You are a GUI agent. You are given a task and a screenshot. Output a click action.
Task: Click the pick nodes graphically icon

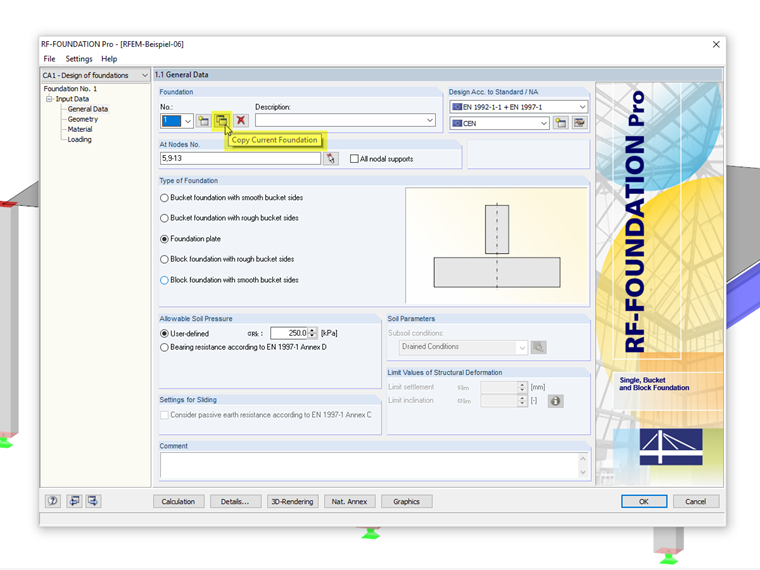[x=331, y=158]
